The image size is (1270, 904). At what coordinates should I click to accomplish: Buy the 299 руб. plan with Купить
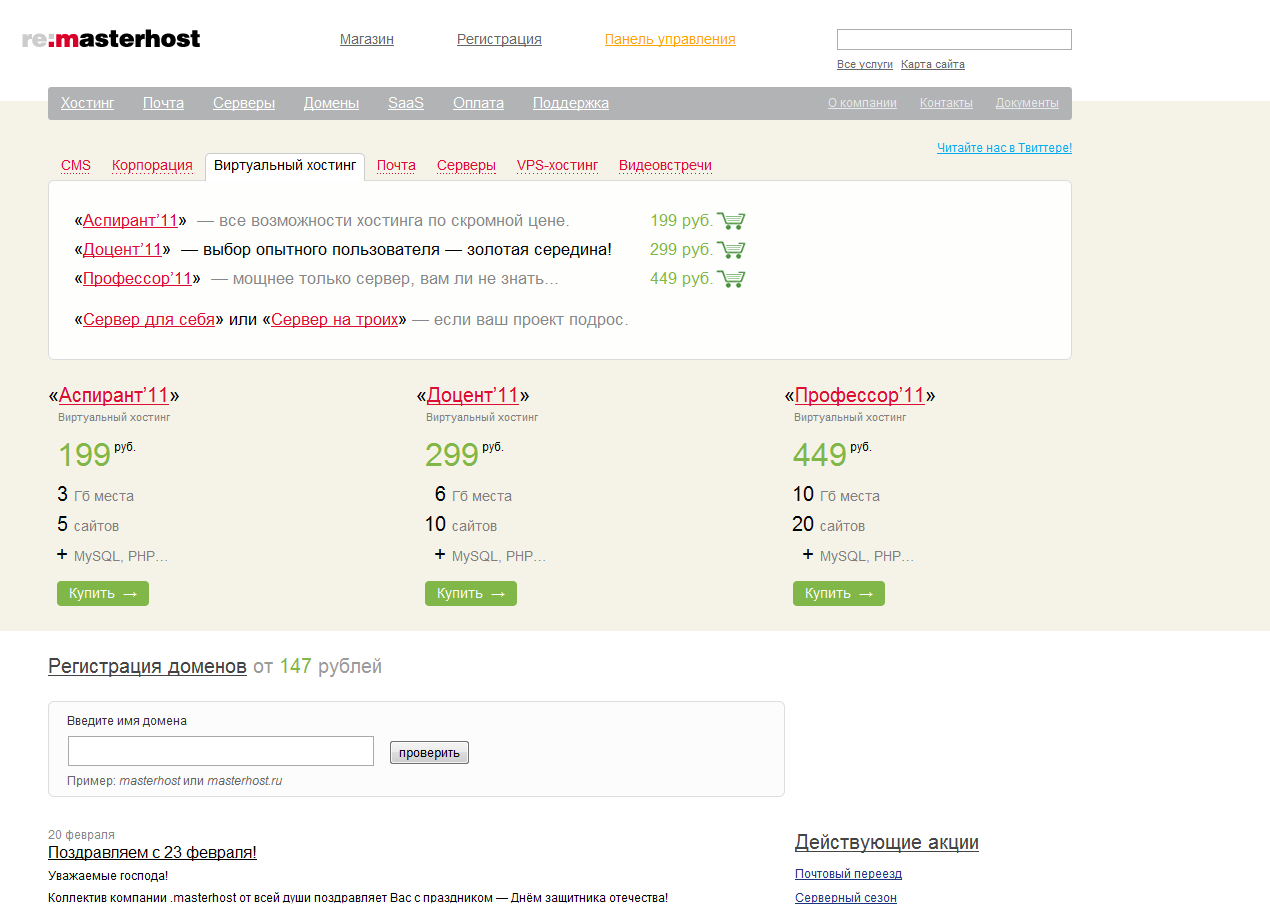point(471,593)
